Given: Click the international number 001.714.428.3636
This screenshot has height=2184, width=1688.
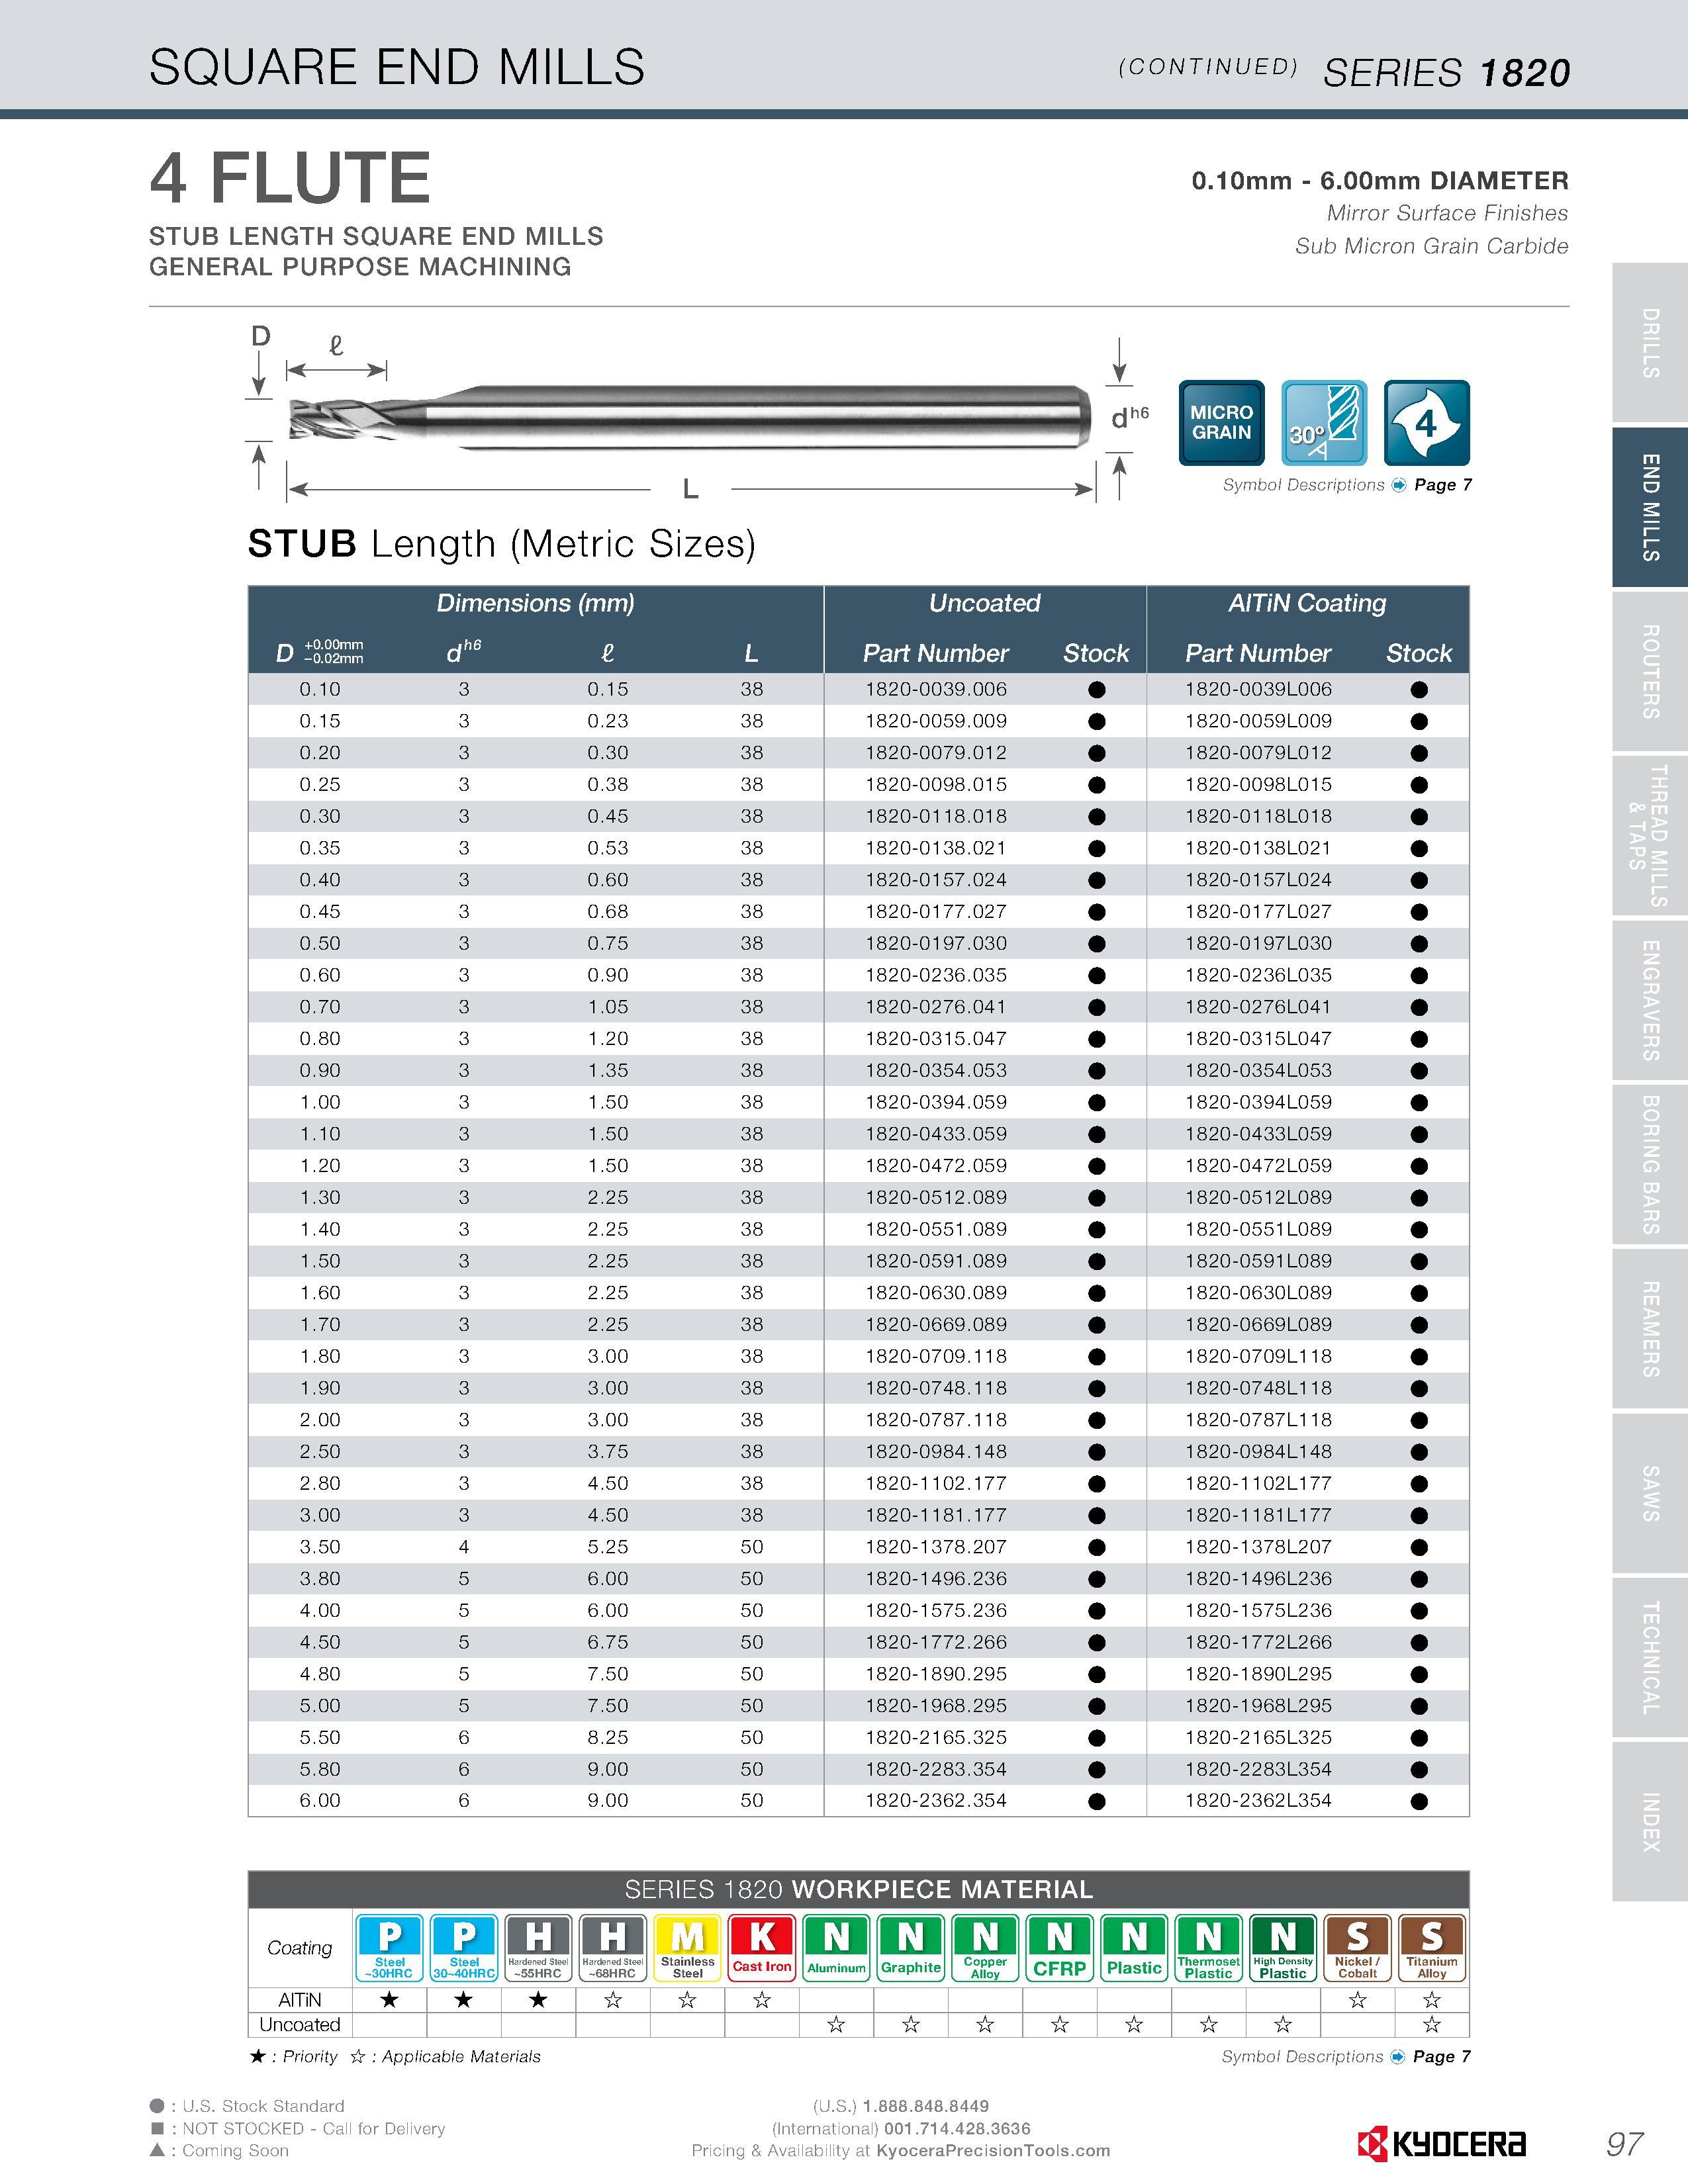Looking at the screenshot, I should [957, 2128].
